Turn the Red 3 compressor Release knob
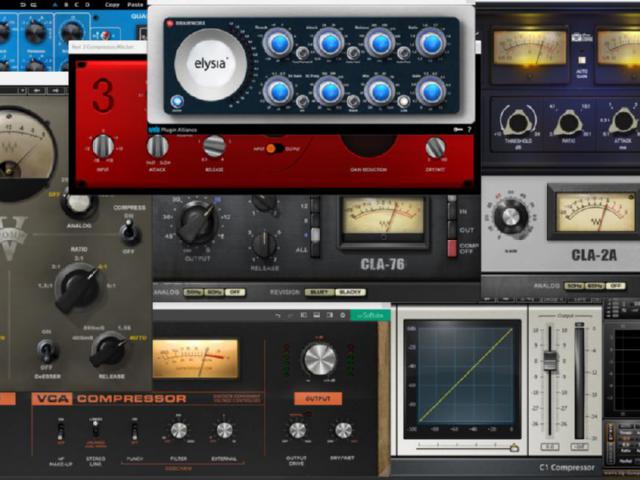Viewport: 640px width, 480px height. (214, 146)
